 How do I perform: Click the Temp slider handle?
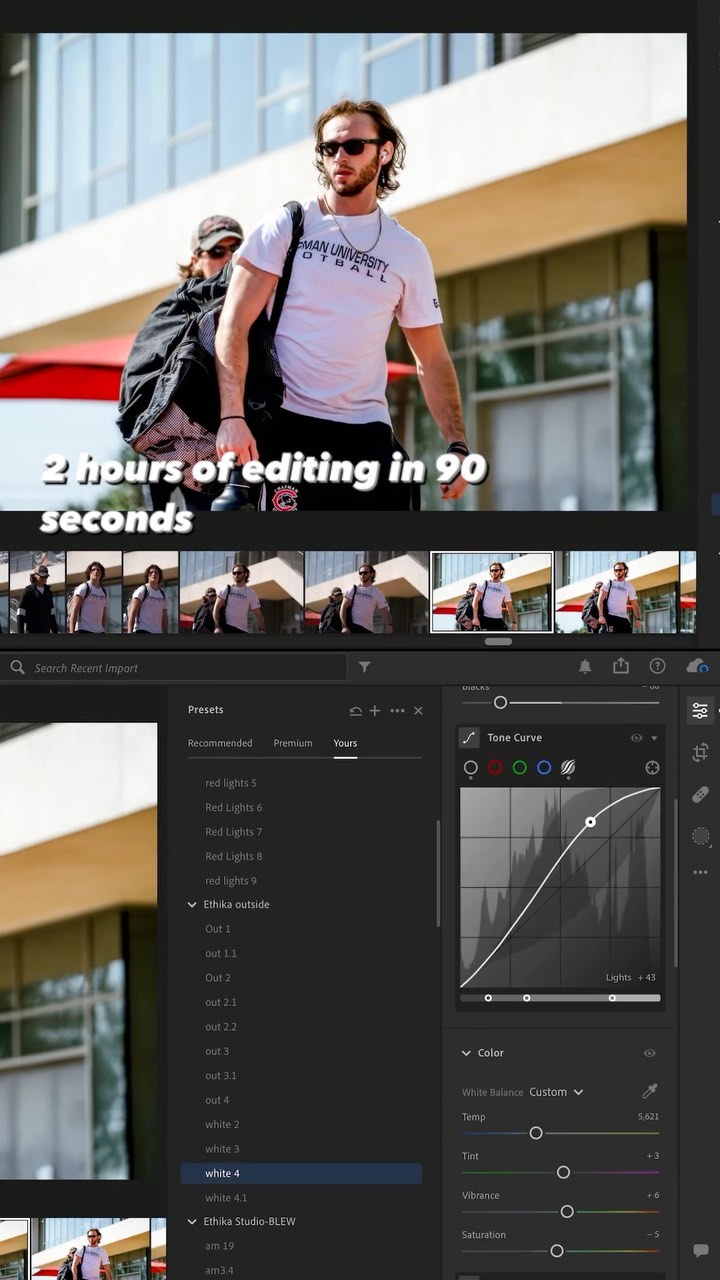(x=536, y=1133)
